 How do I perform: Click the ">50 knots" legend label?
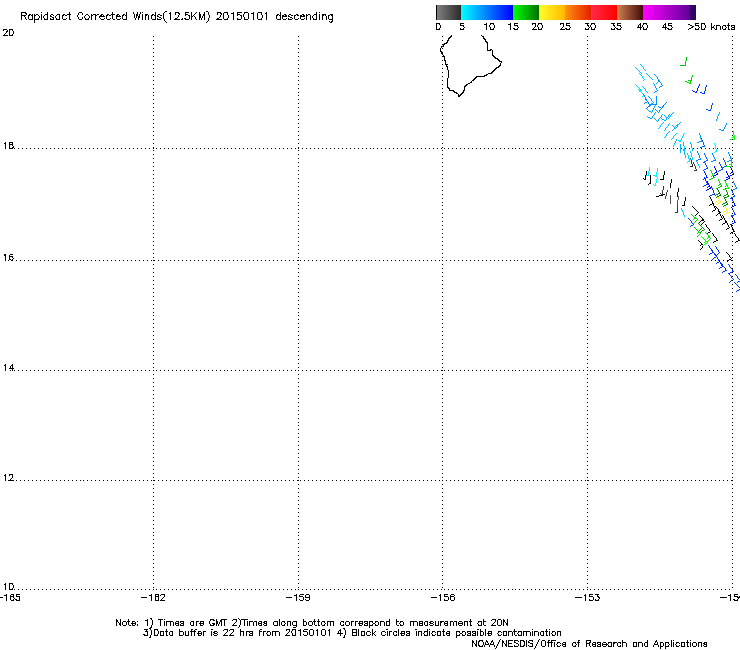711,27
